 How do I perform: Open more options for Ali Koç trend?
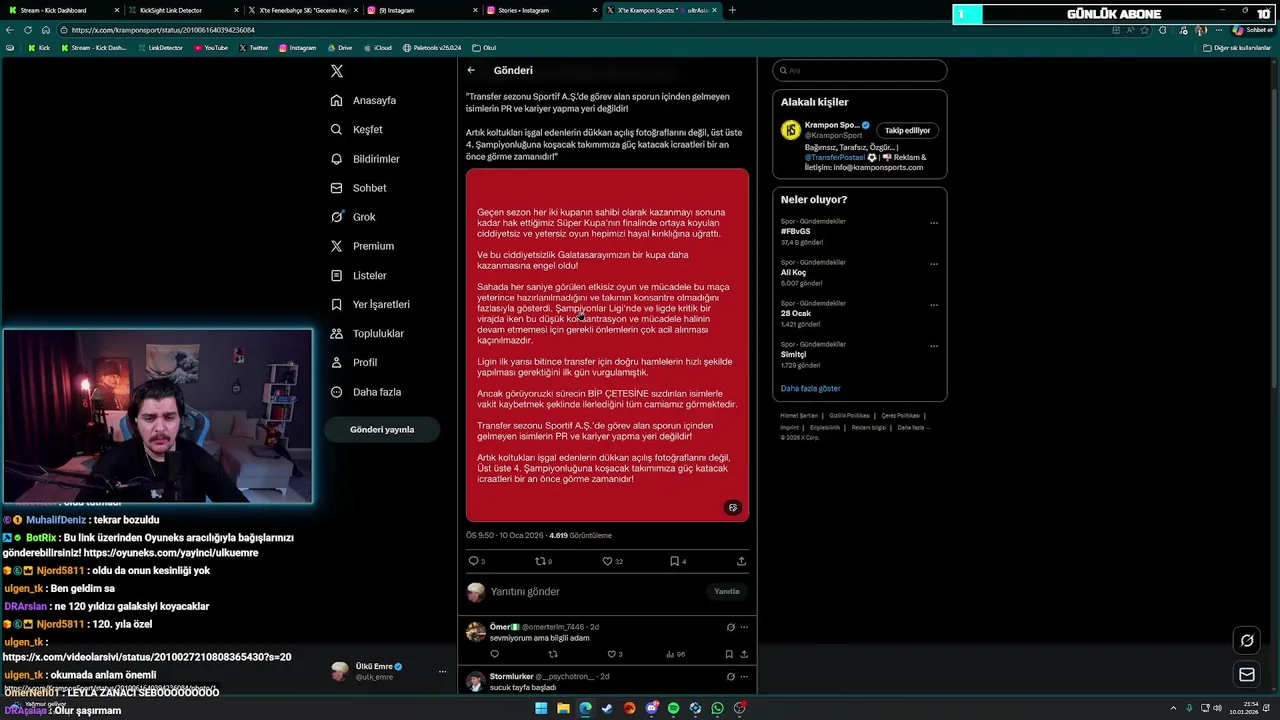[934, 264]
